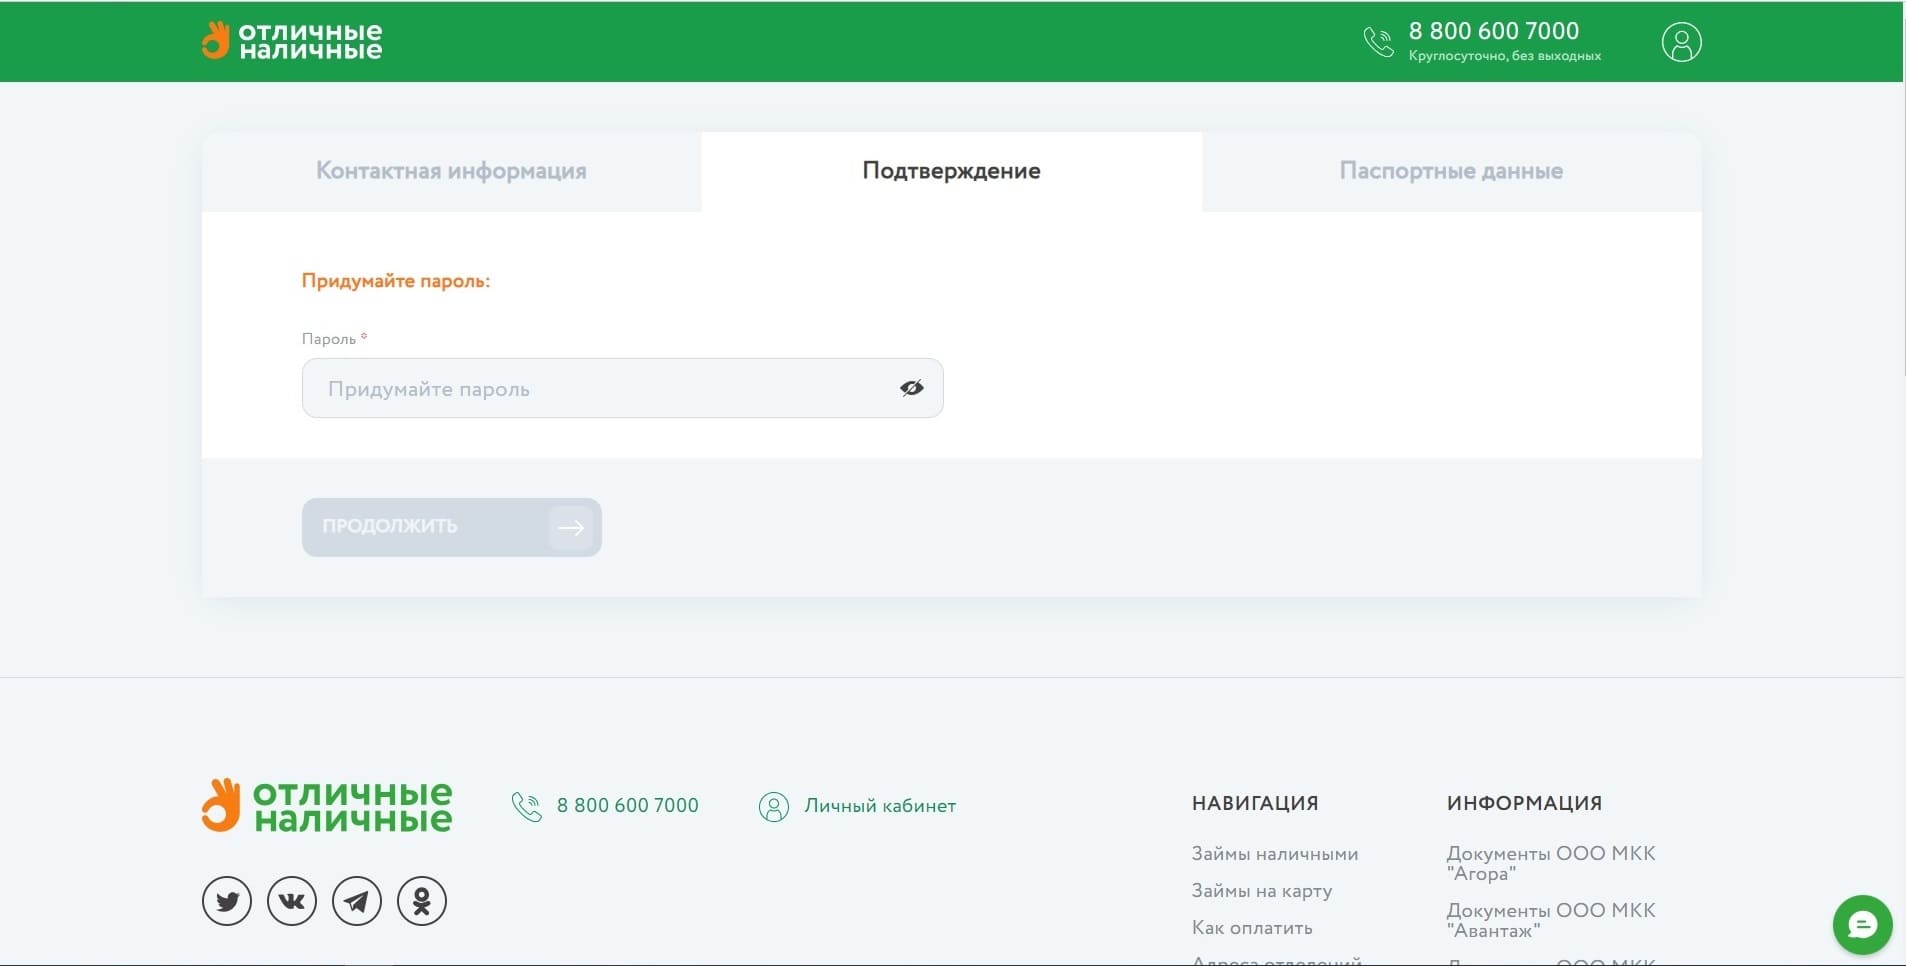Select the Подтверждение tab
1906x966 pixels.
(951, 171)
